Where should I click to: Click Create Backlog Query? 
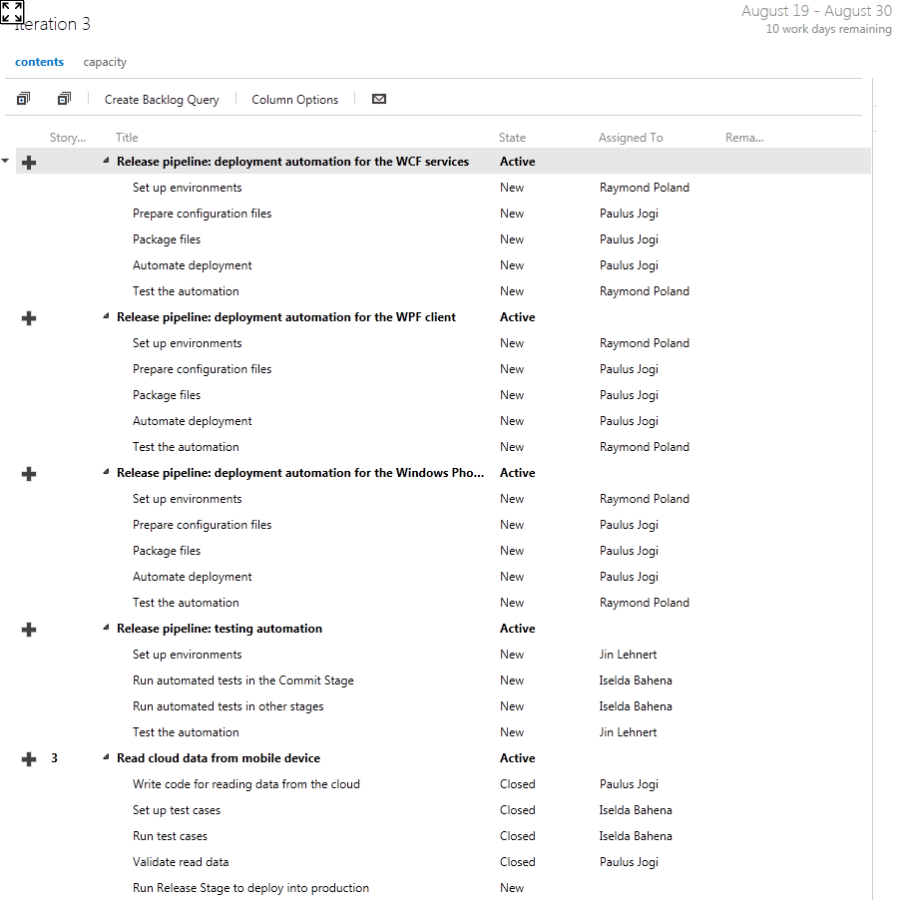click(x=161, y=100)
